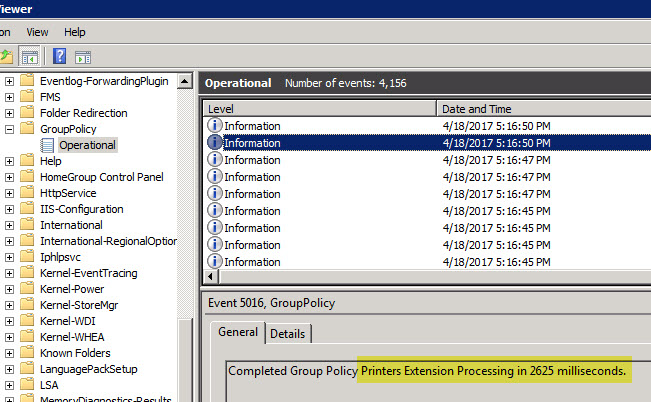Click the highlighted event's information icon
651x402 pixels.
pyautogui.click(x=215, y=142)
